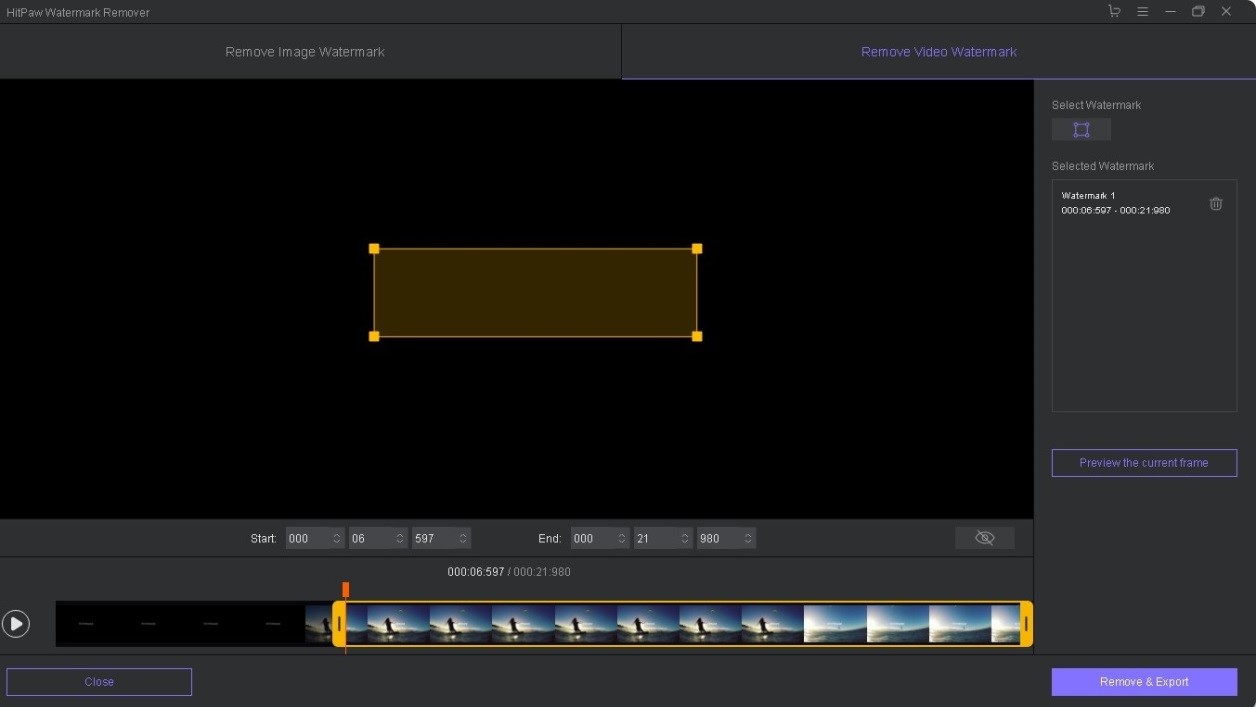Delete Watermark 1 using the trash icon
This screenshot has width=1256, height=707.
tap(1216, 203)
